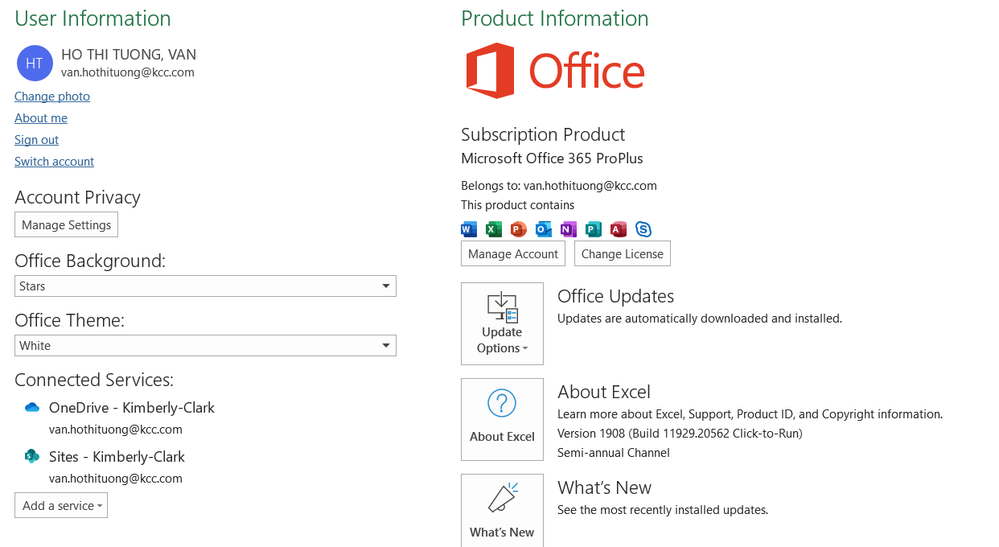This screenshot has width=999, height=547.
Task: Click the Manage Account button
Action: click(x=513, y=253)
